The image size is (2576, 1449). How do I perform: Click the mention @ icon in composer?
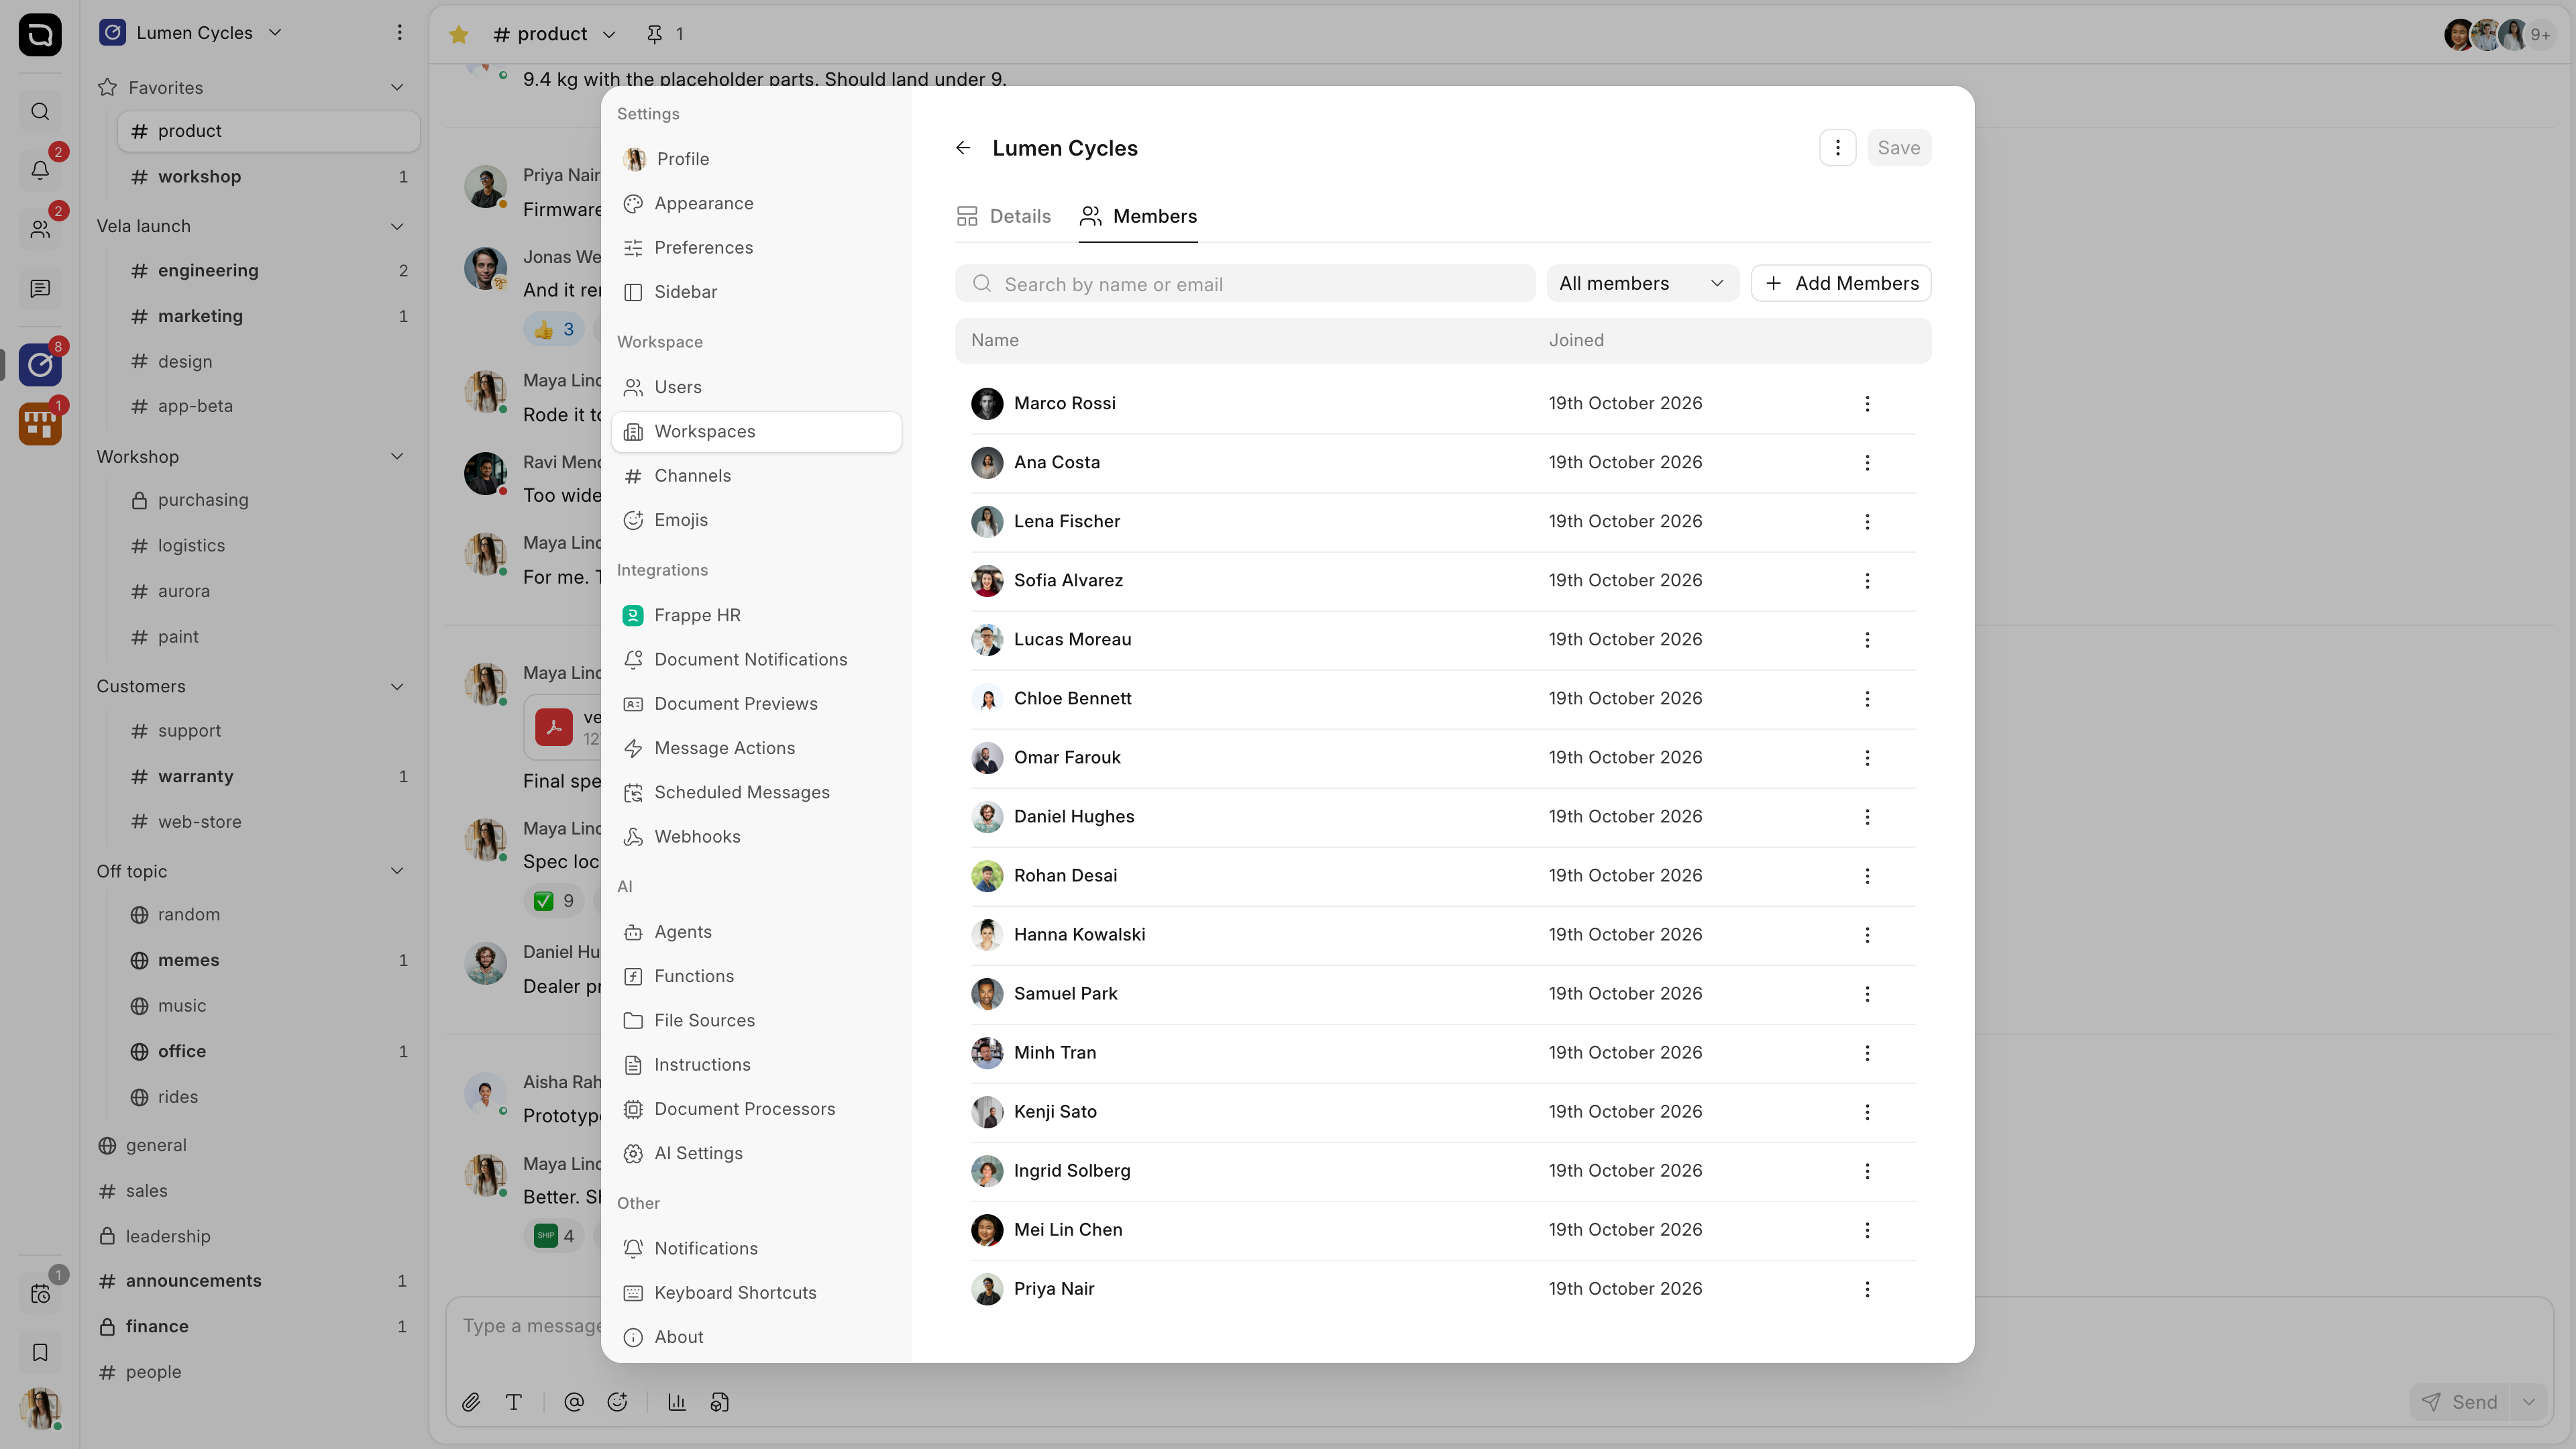[x=574, y=1402]
